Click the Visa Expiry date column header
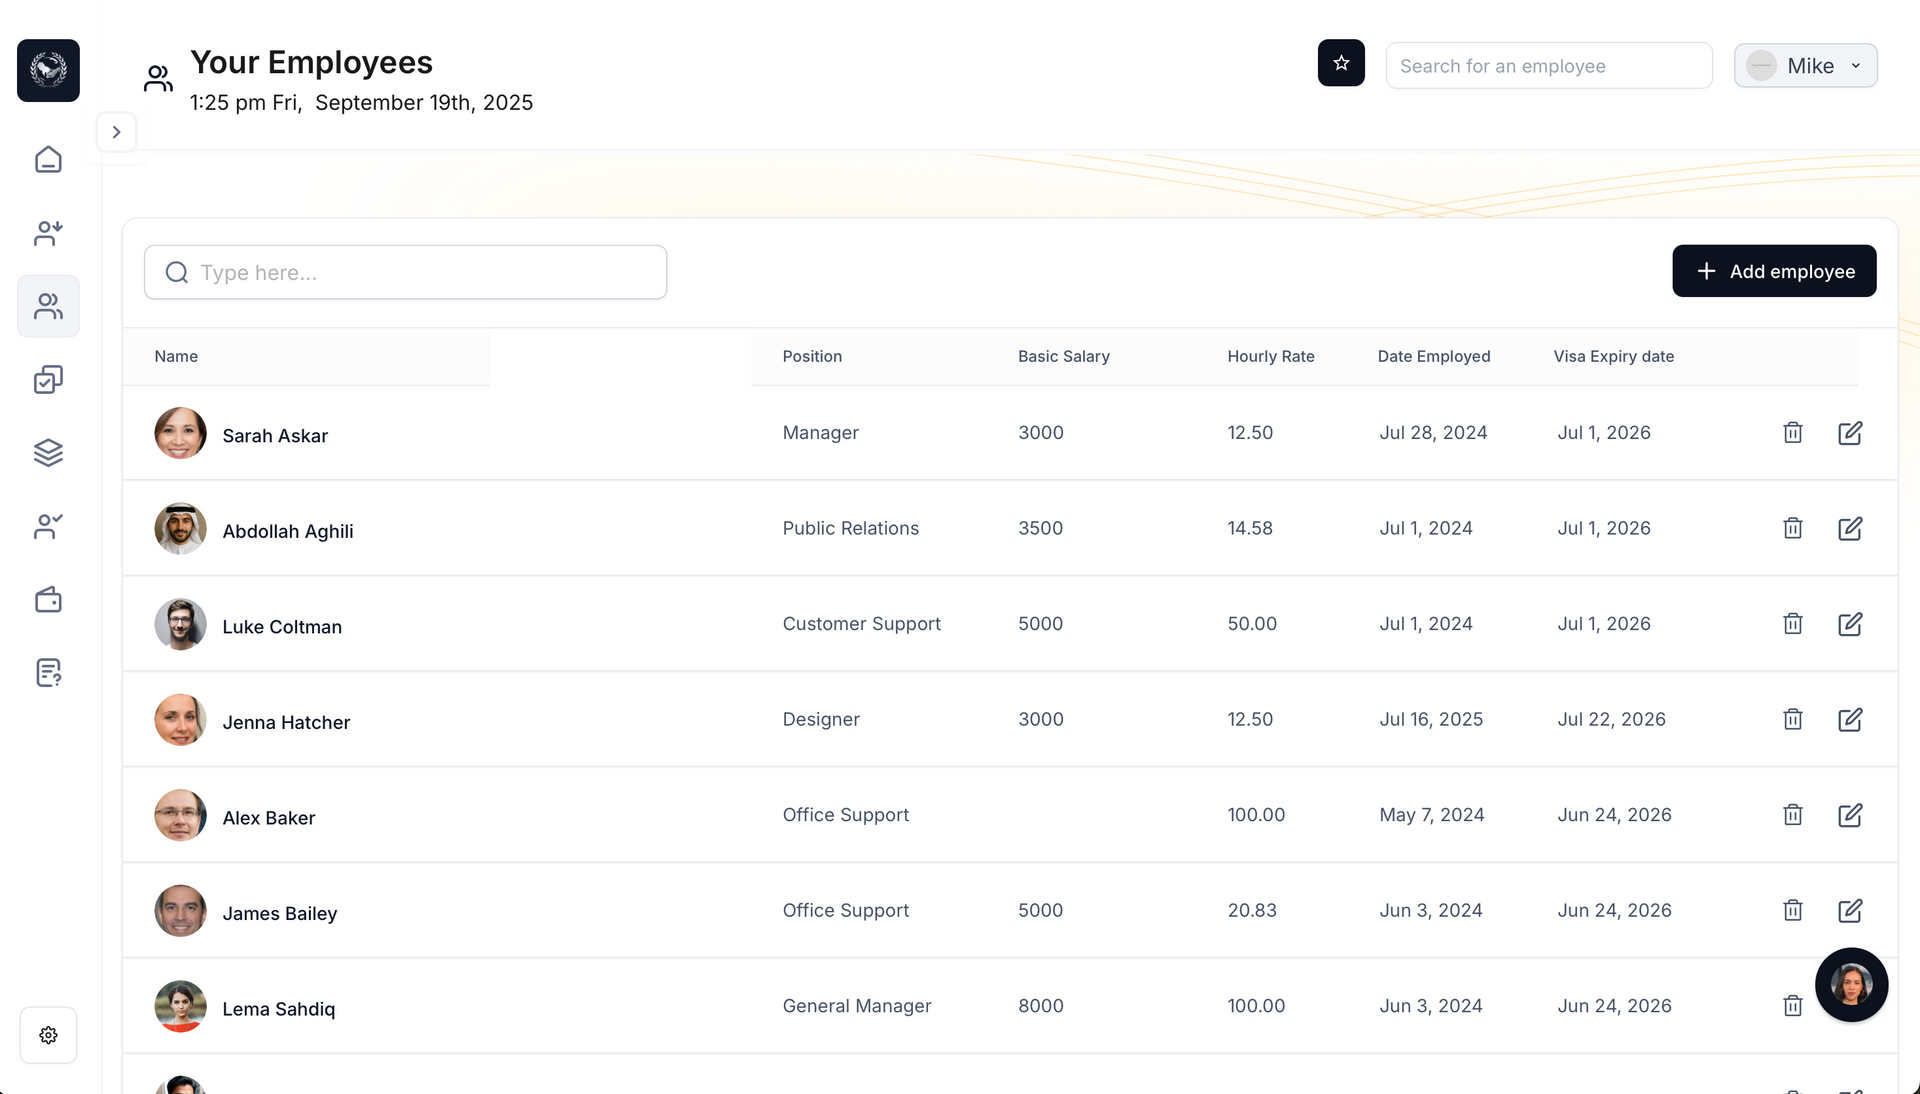The width and height of the screenshot is (1920, 1094). [x=1613, y=357]
